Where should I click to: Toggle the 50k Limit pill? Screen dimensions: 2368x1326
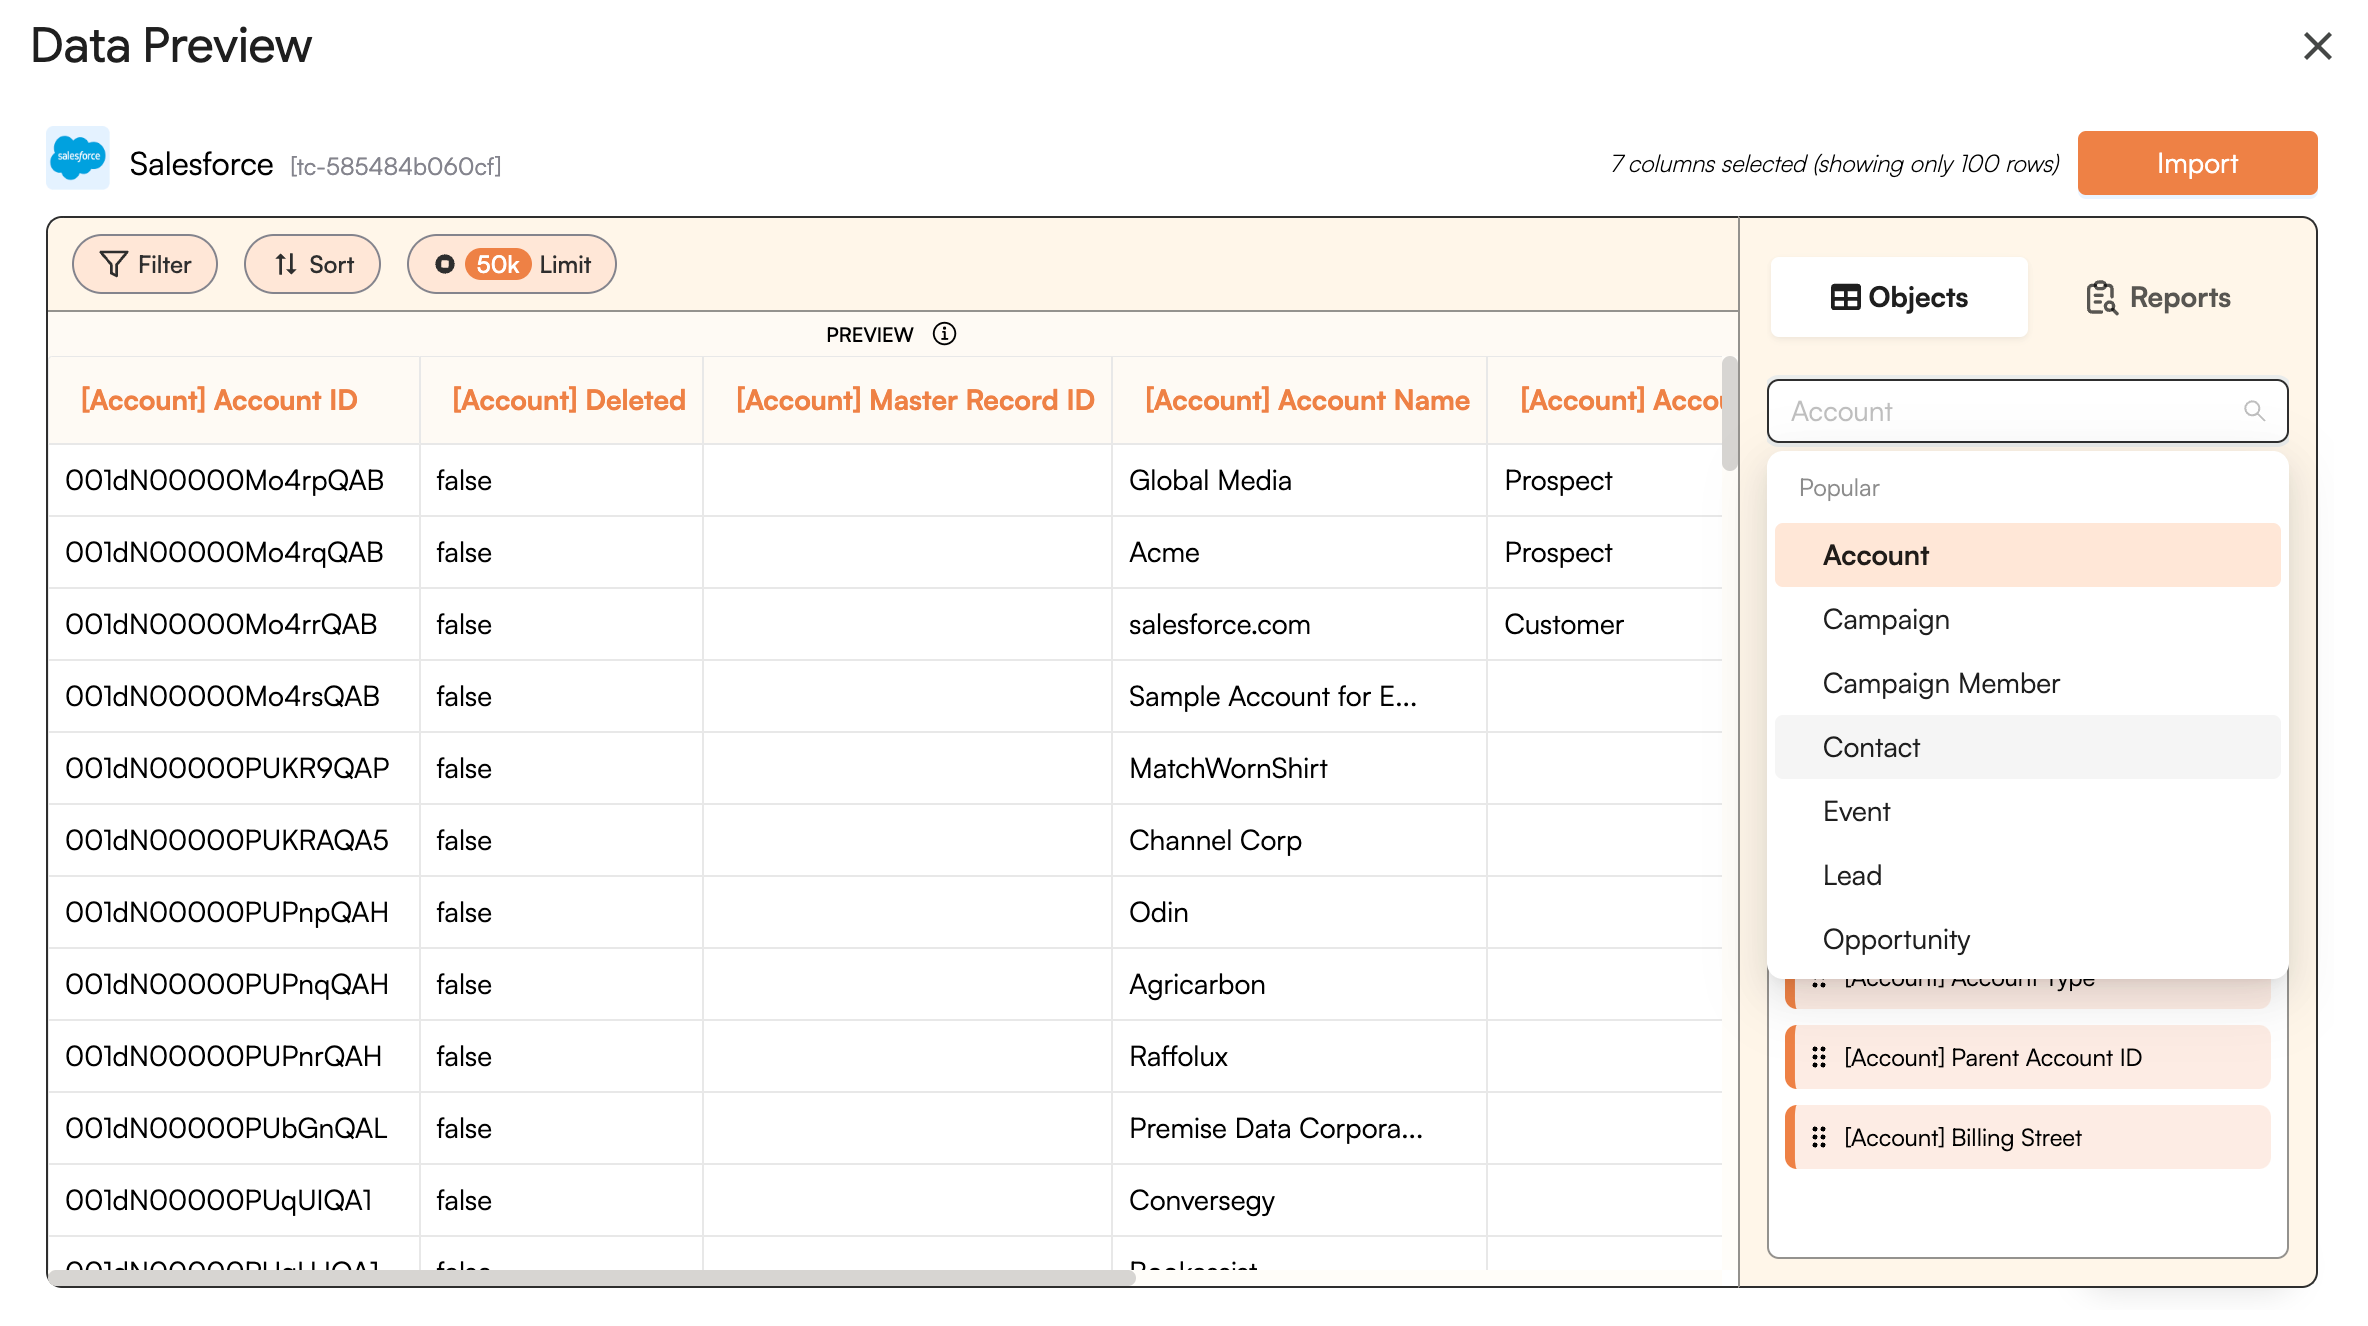(511, 264)
